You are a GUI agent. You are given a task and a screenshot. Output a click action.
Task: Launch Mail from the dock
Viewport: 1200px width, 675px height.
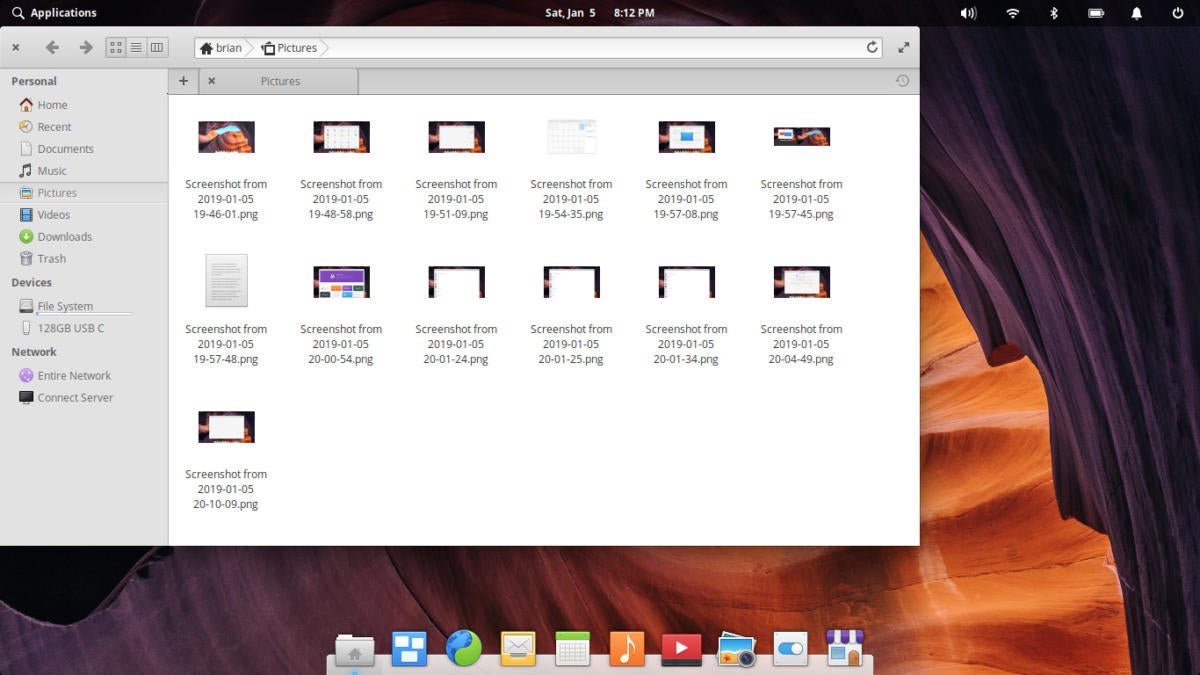pos(518,649)
